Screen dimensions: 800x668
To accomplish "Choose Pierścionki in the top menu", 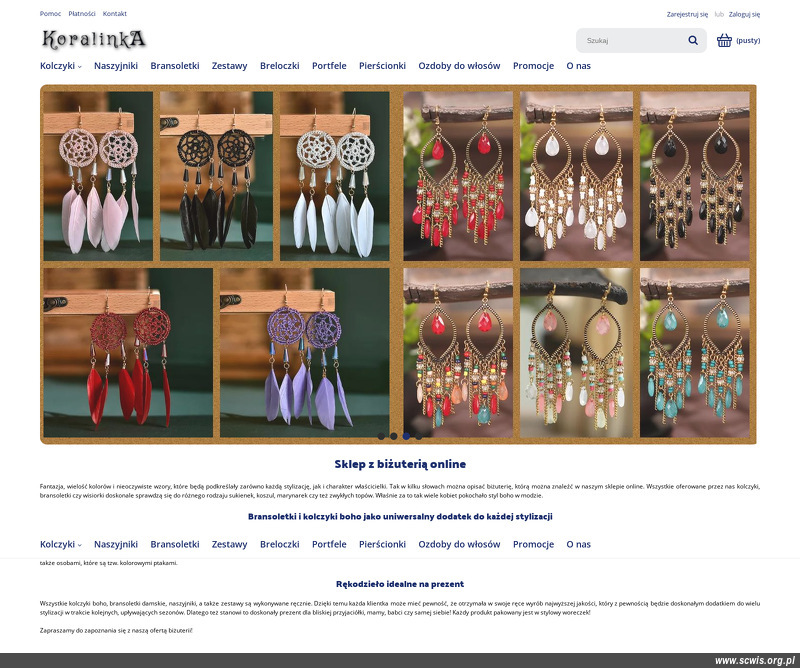I will pyautogui.click(x=382, y=66).
